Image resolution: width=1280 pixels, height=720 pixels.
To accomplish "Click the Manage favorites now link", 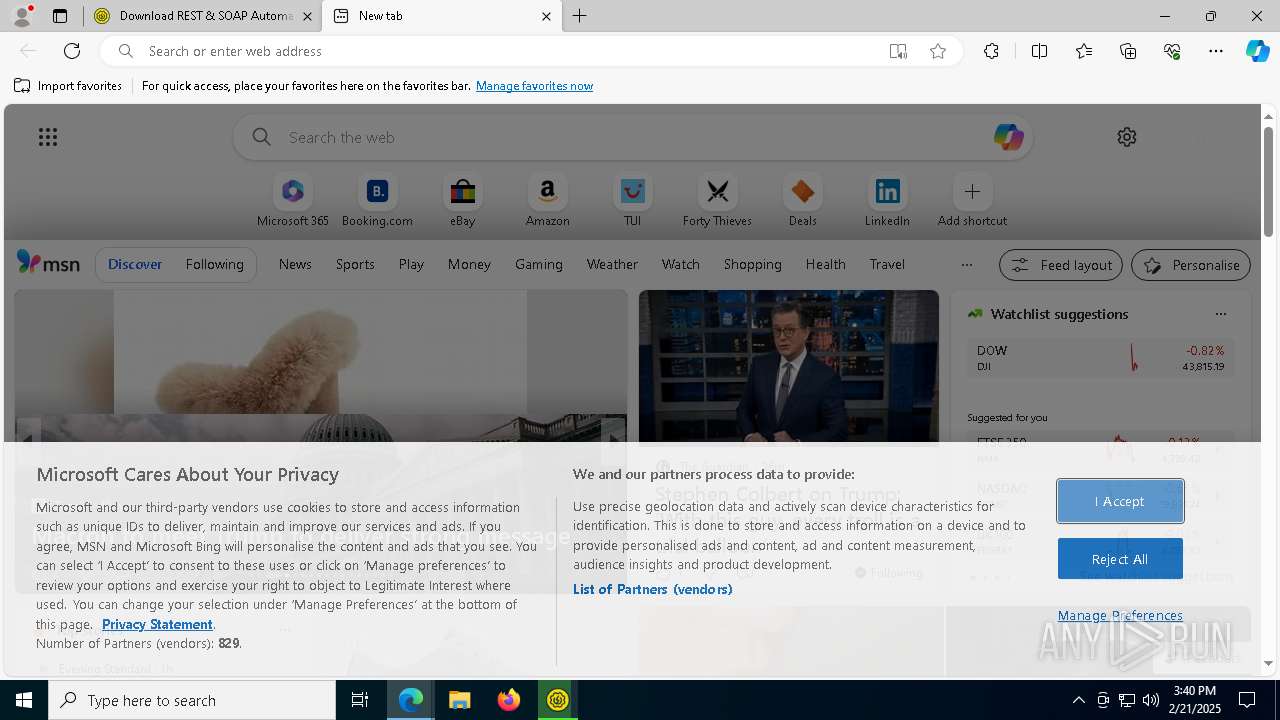I will click(534, 86).
